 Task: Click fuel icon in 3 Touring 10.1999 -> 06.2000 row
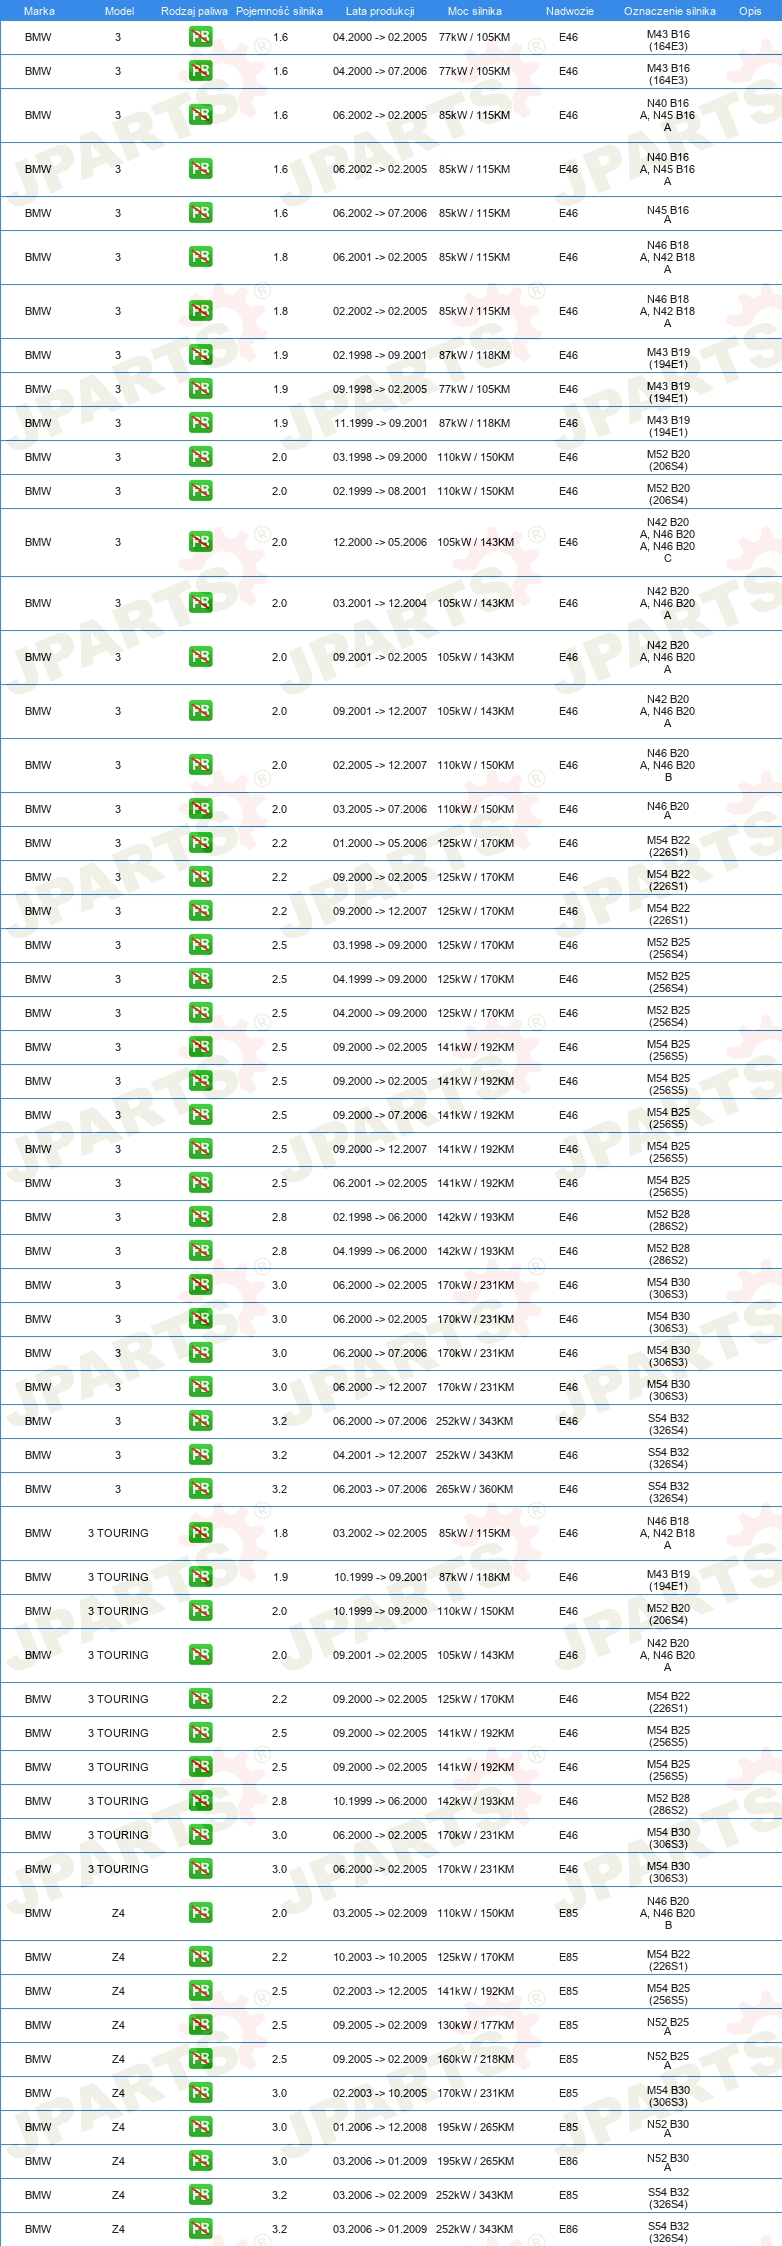[x=200, y=1801]
